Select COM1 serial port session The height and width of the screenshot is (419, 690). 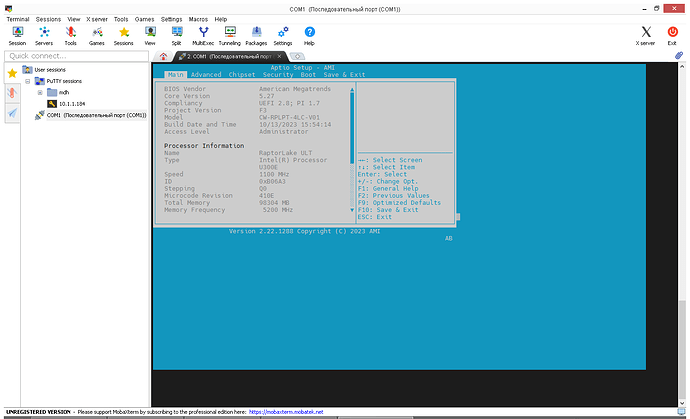[96, 115]
